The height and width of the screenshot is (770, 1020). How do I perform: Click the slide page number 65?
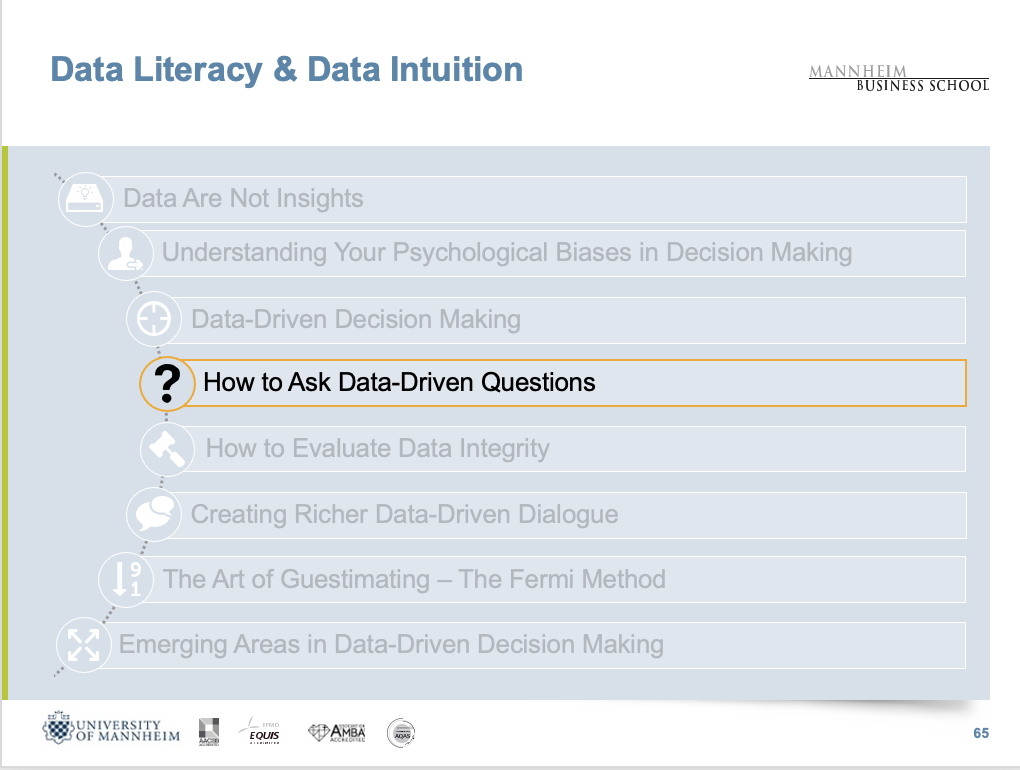click(x=981, y=733)
